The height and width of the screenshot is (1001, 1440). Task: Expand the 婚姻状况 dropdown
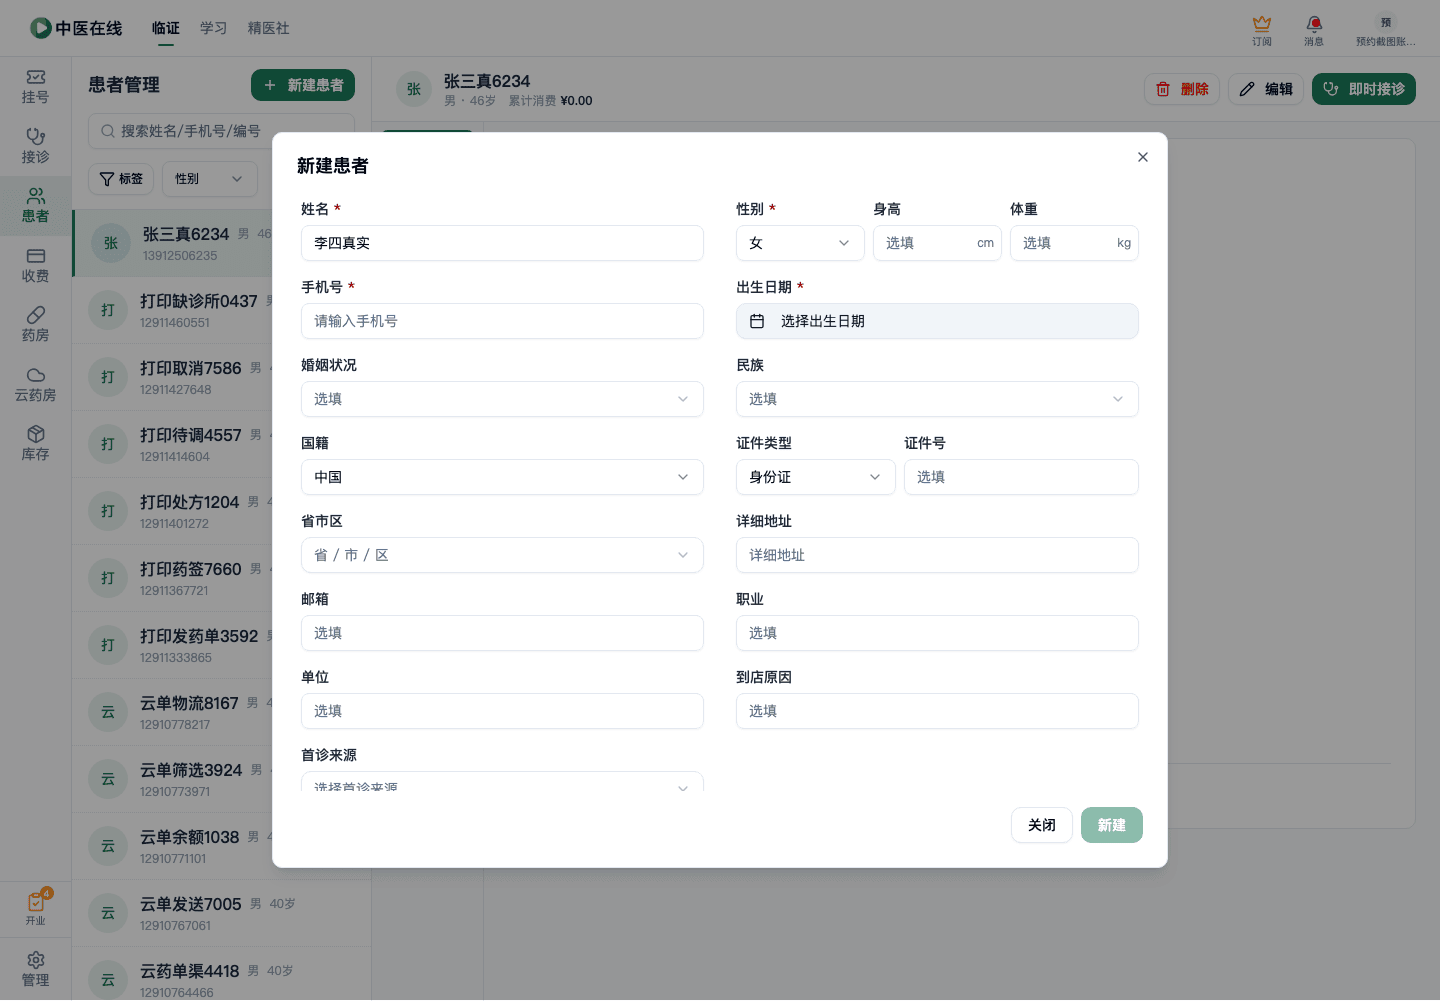(502, 399)
